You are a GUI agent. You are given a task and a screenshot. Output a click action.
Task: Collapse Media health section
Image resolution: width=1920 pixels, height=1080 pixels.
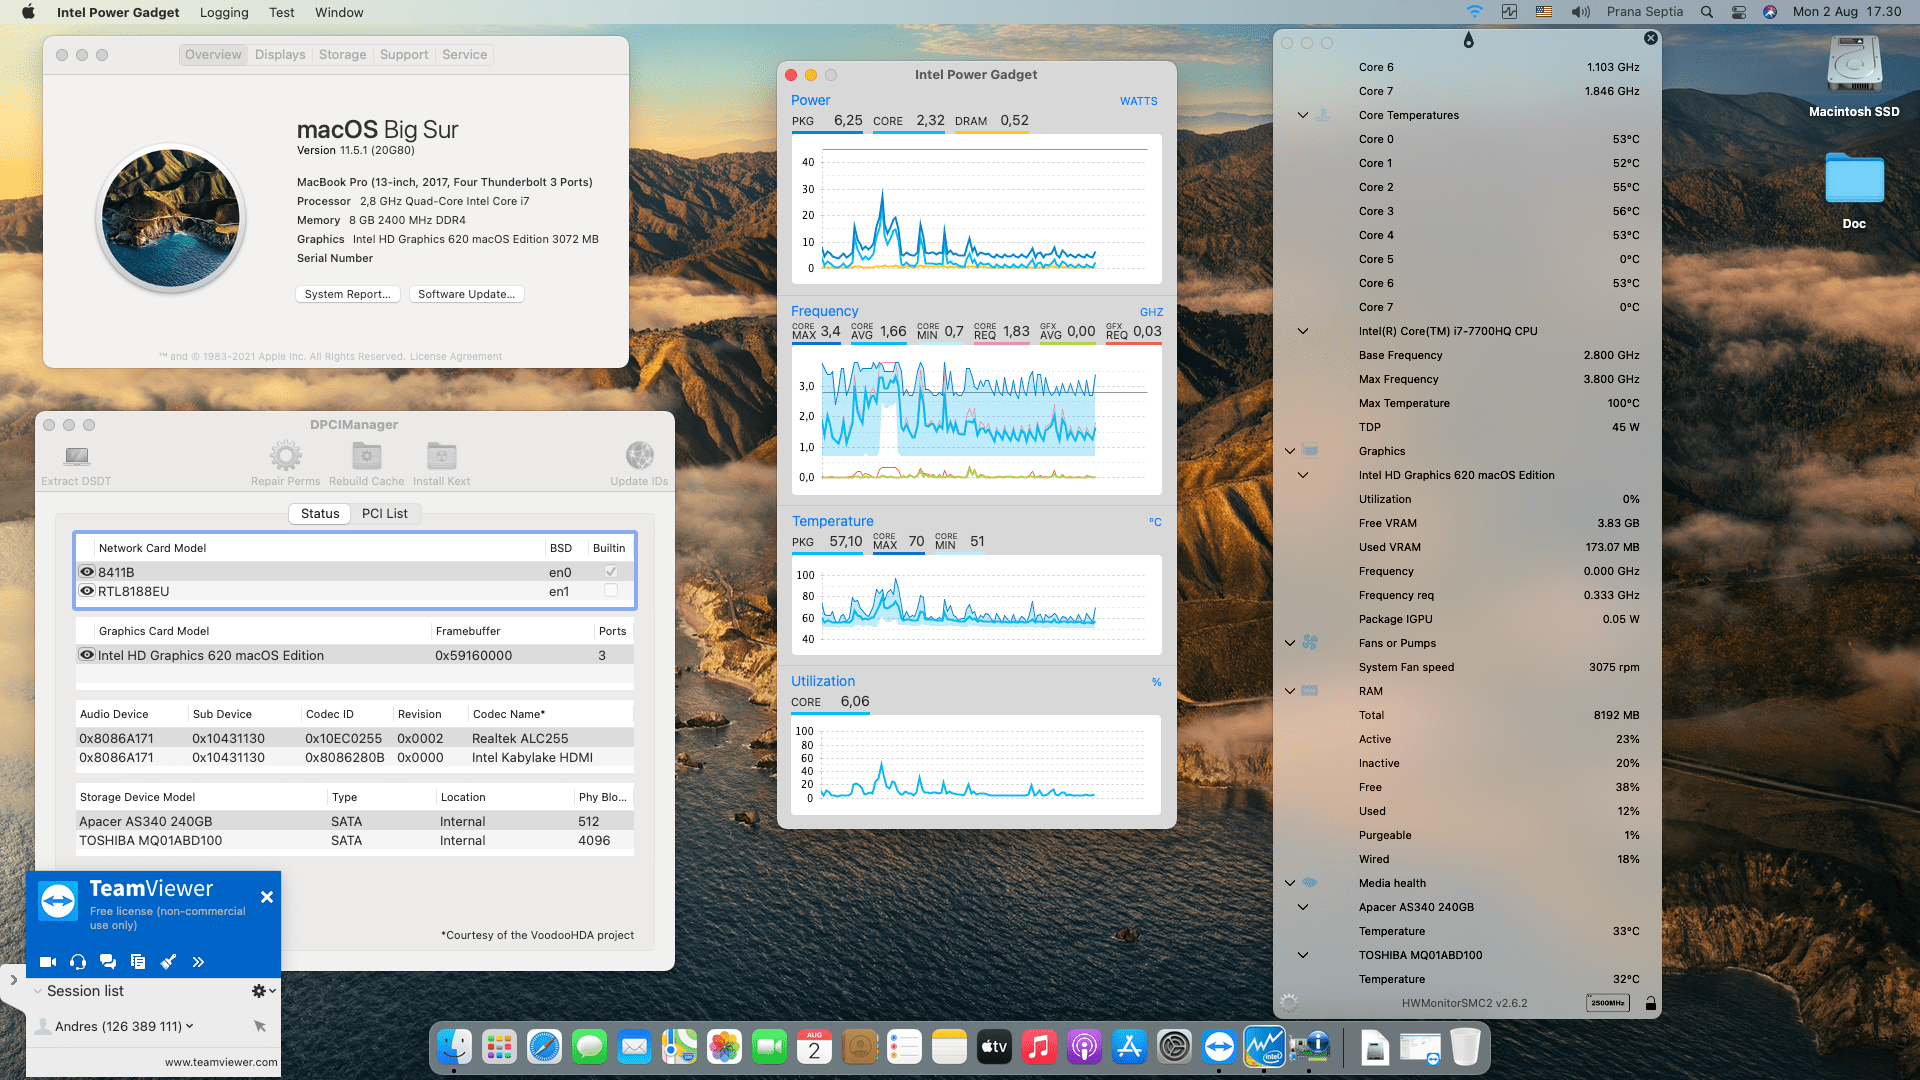1290,883
